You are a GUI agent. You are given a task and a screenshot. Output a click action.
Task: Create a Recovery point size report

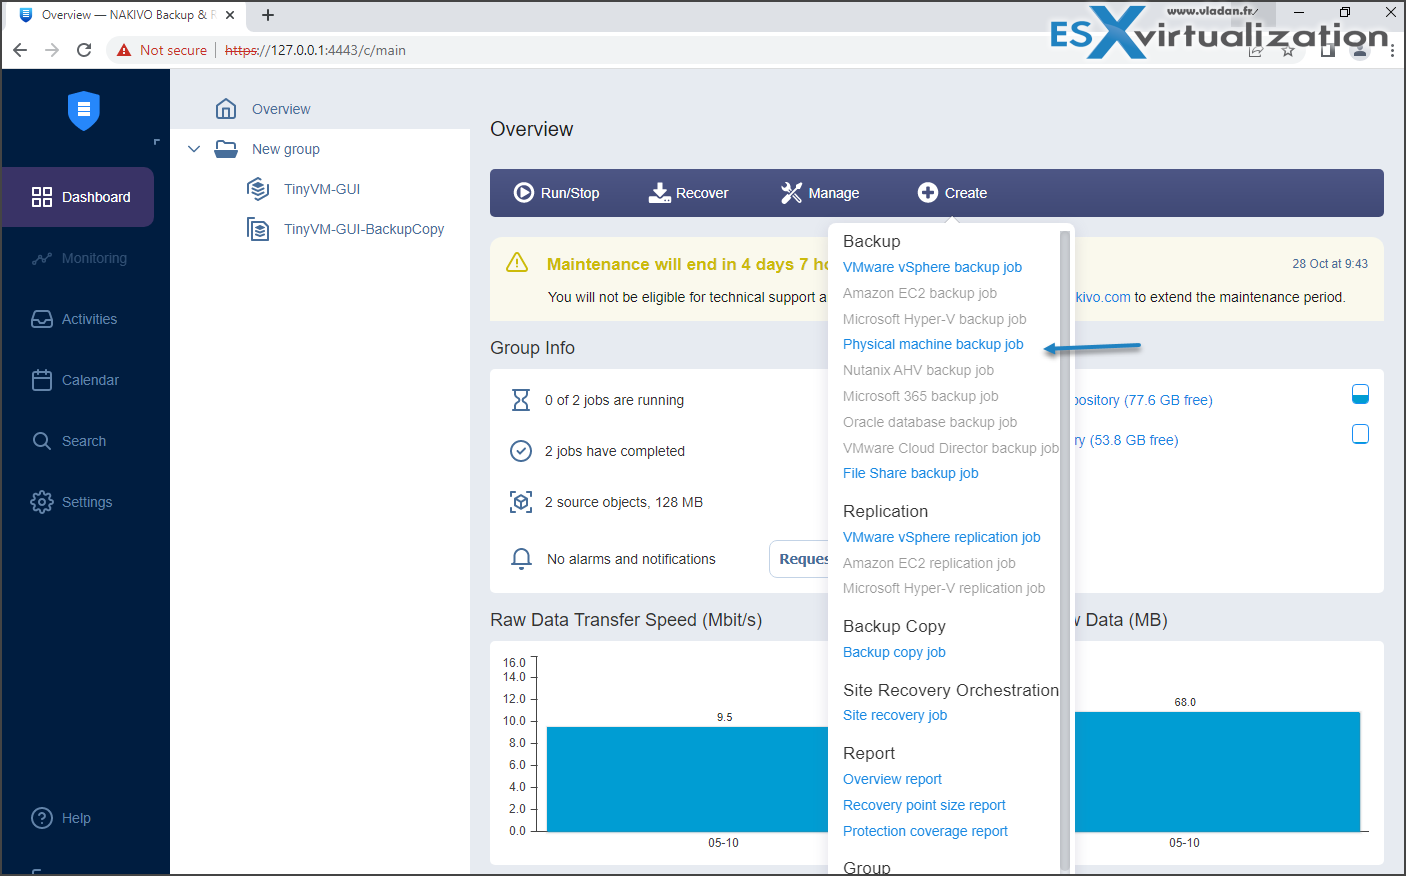click(924, 805)
